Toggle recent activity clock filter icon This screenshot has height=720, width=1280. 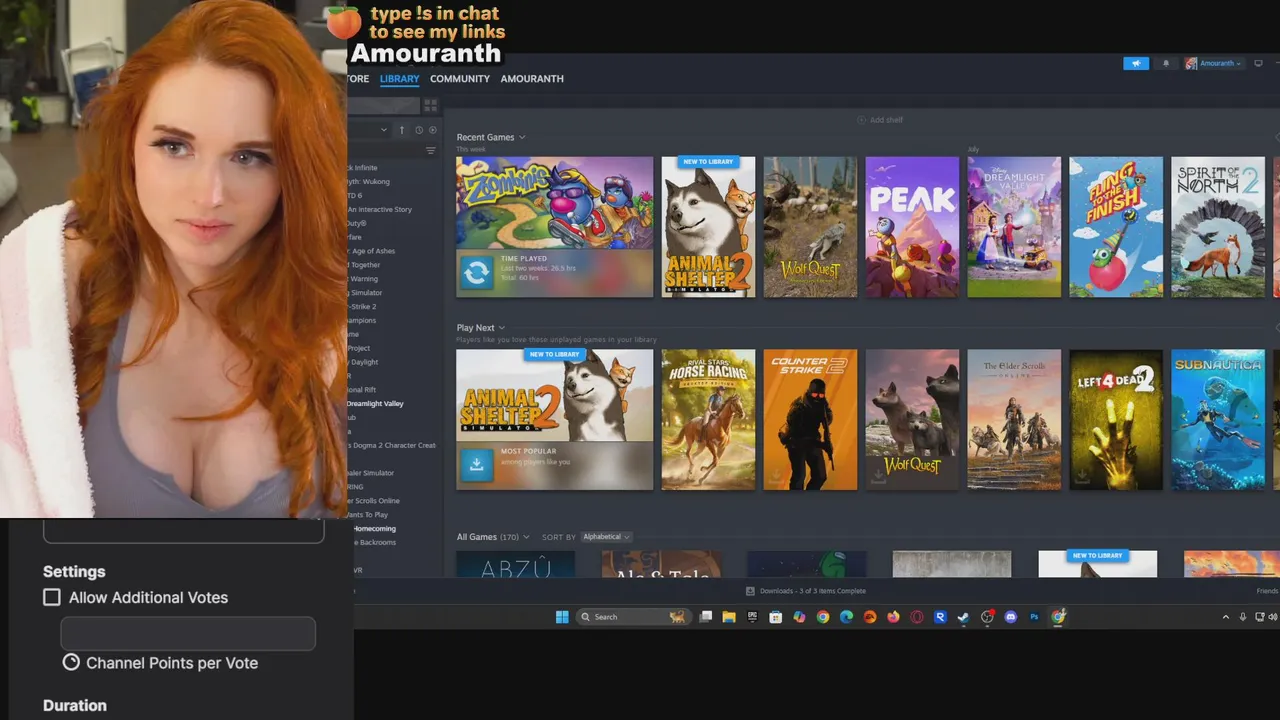[x=418, y=130]
